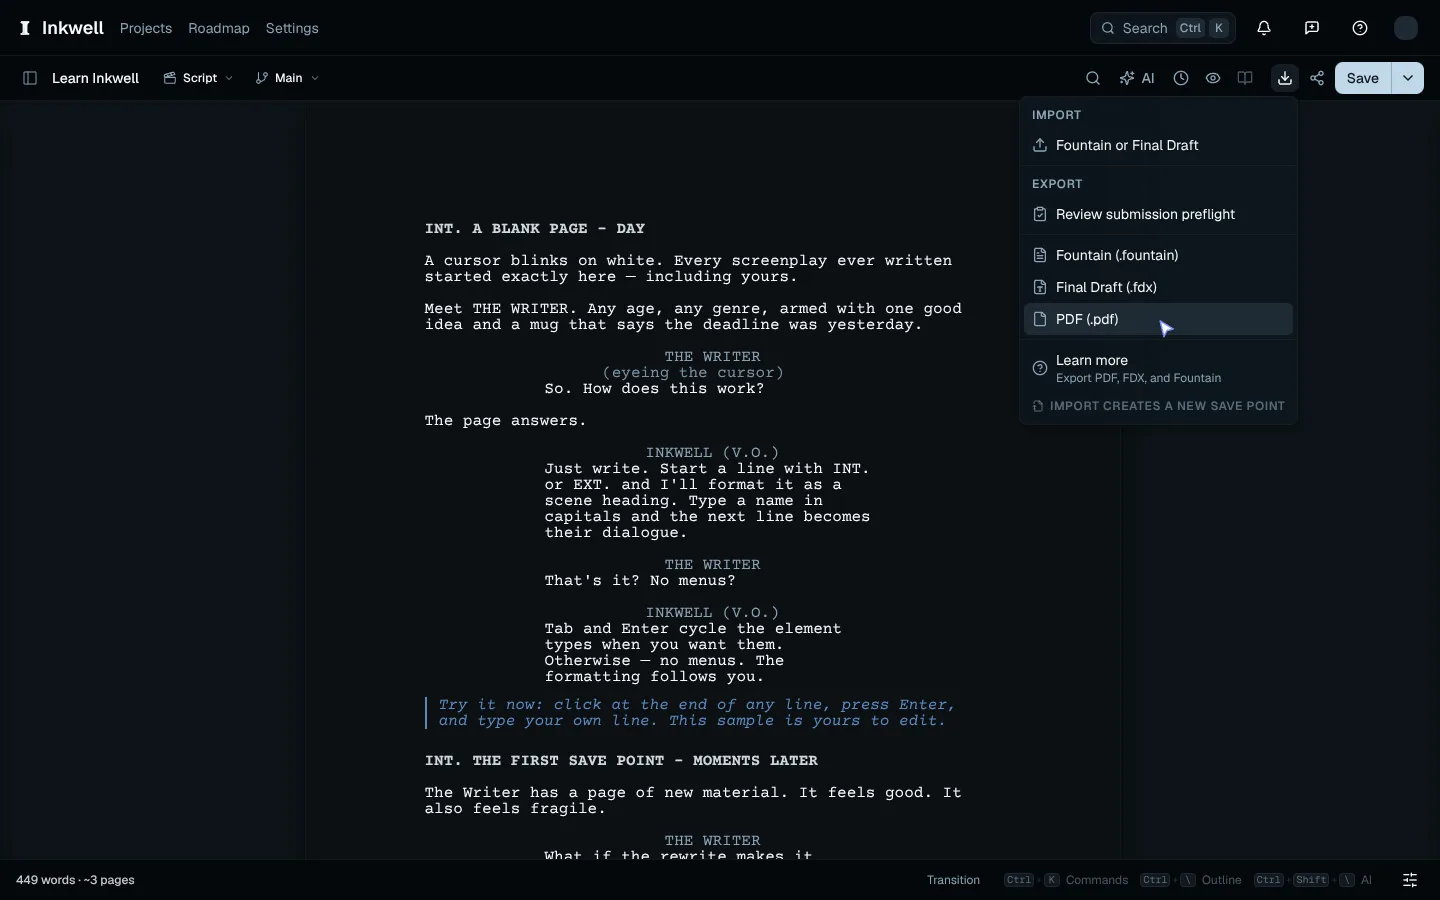
Task: Open version history clock icon
Action: 1182,78
